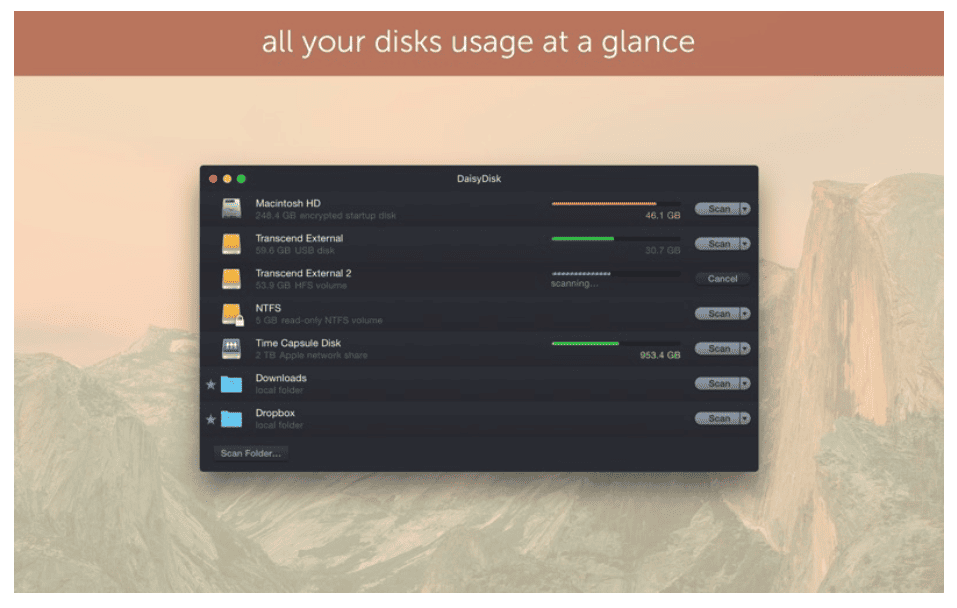The height and width of the screenshot is (608, 957).
Task: Click the Time Capsule Disk usage bar
Action: 616,343
